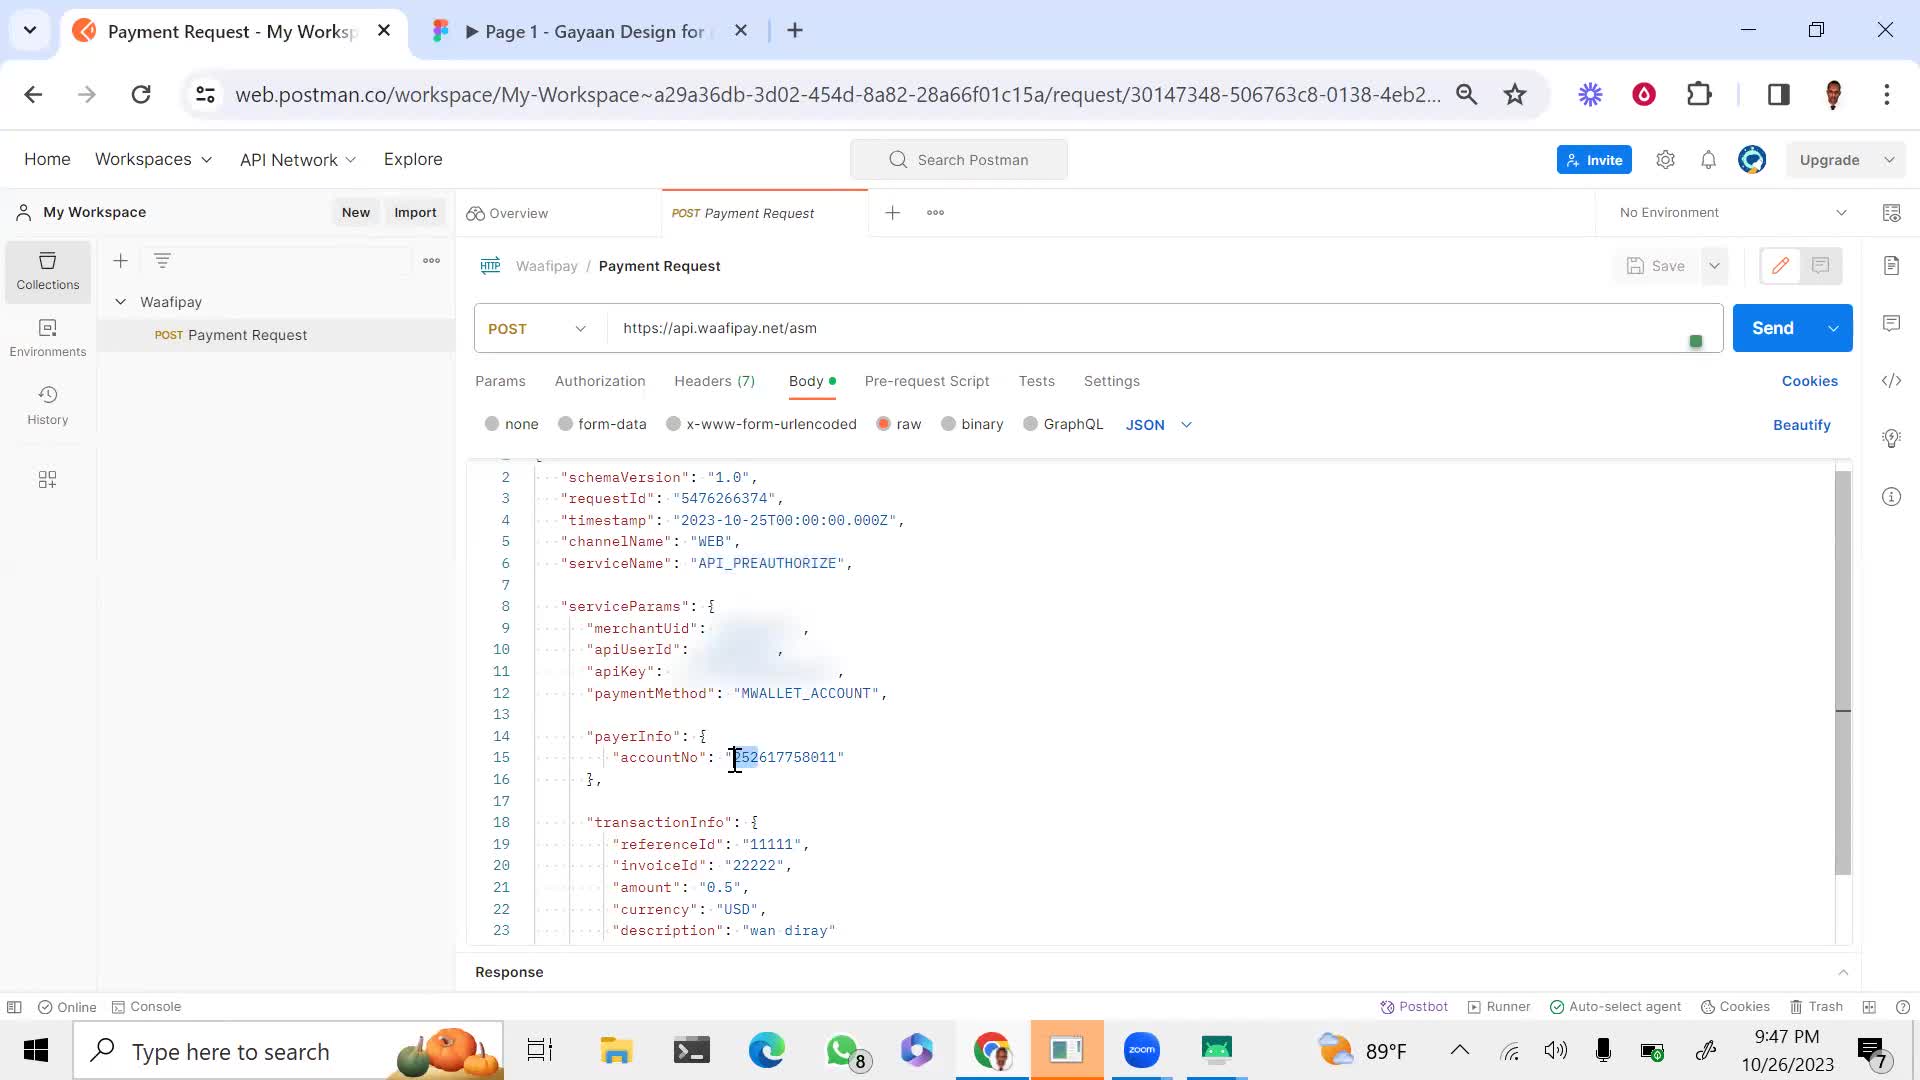Collapse the Waafipay collection
The height and width of the screenshot is (1080, 1920).
(120, 301)
